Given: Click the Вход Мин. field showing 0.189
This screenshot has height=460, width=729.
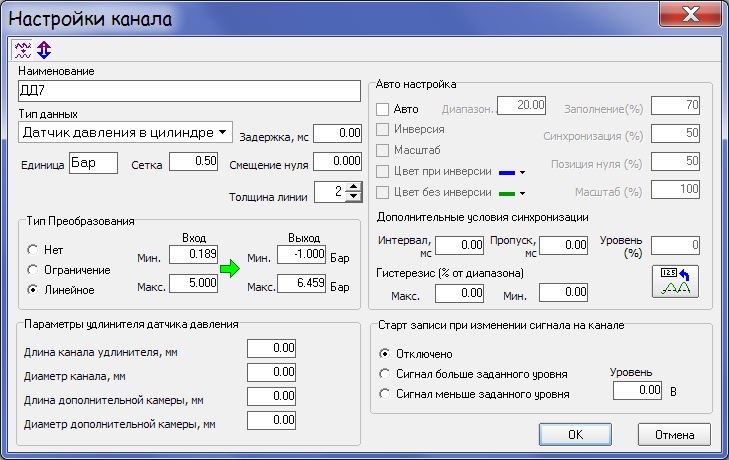Looking at the screenshot, I should 193,254.
